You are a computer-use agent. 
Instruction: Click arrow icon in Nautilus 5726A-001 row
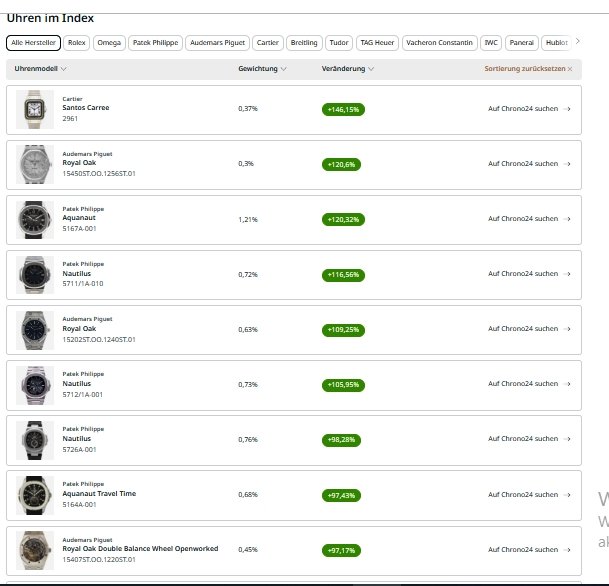[568, 439]
